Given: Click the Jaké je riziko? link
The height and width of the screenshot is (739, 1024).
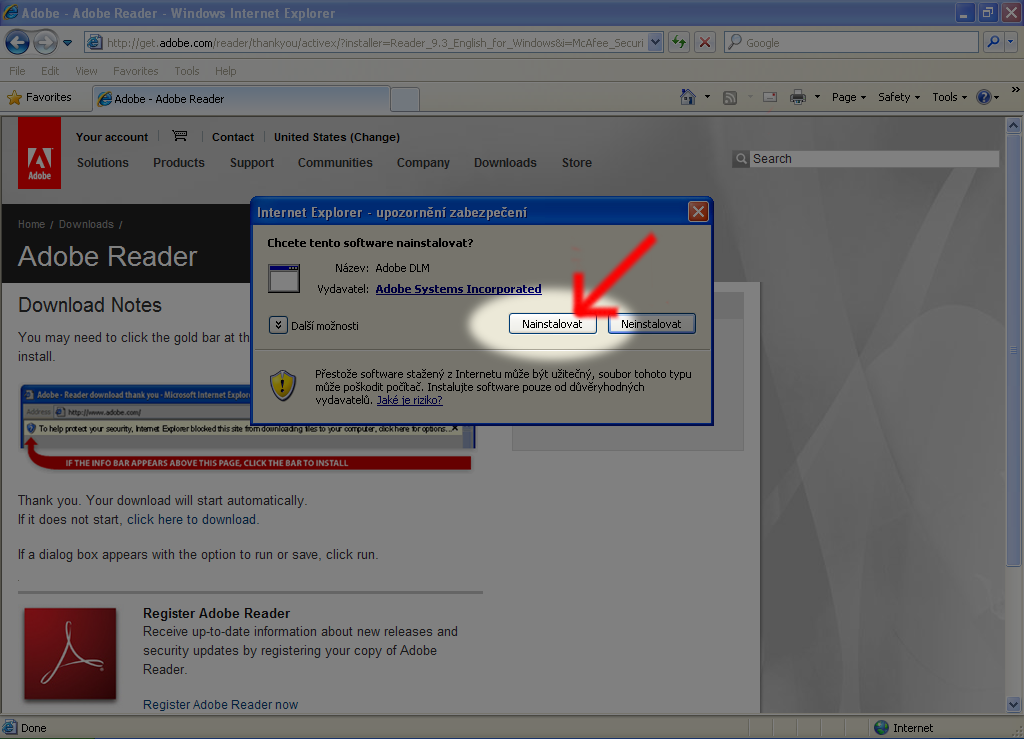Looking at the screenshot, I should tap(409, 400).
